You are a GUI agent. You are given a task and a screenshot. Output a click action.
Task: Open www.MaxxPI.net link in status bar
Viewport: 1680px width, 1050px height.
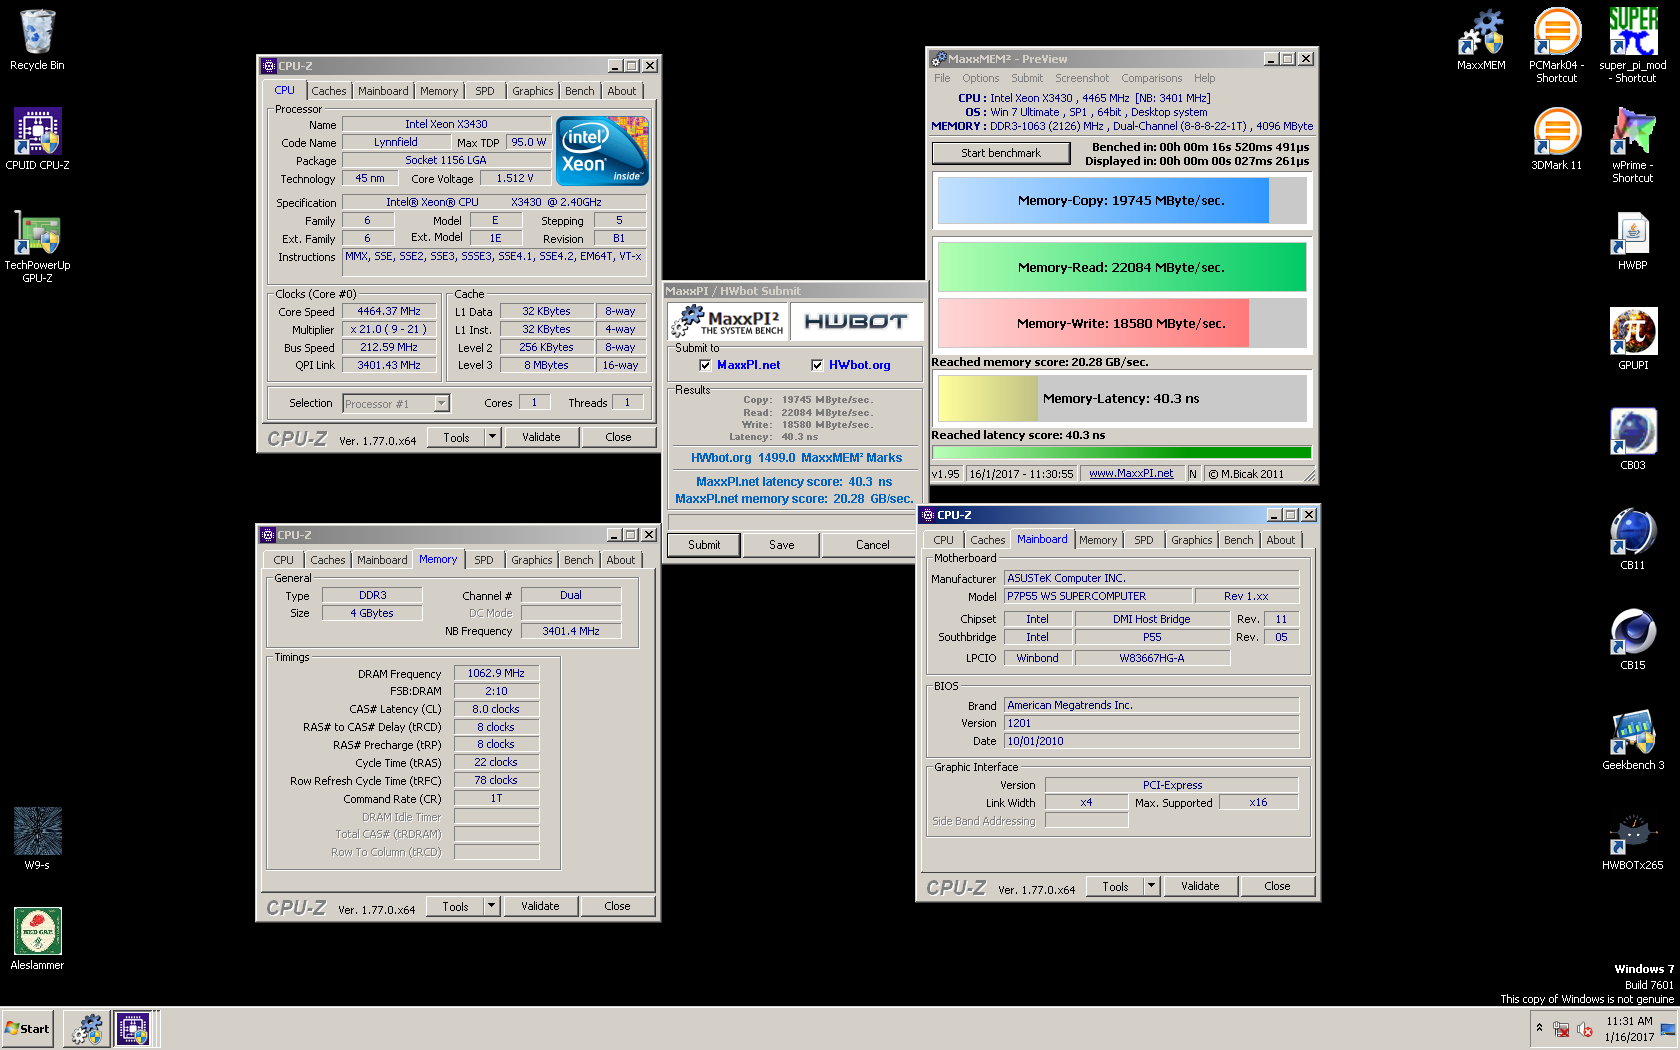[1131, 474]
